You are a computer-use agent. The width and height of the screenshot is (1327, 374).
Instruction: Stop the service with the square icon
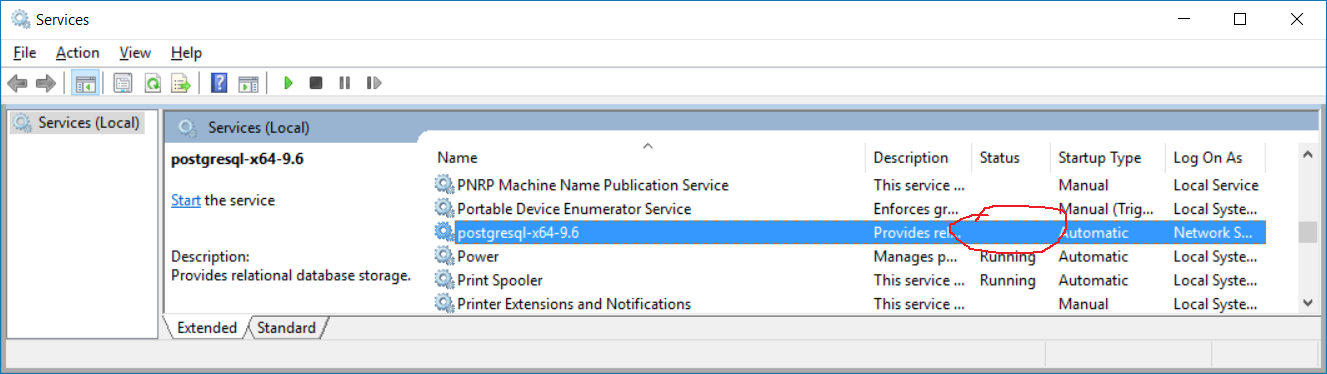pyautogui.click(x=316, y=83)
